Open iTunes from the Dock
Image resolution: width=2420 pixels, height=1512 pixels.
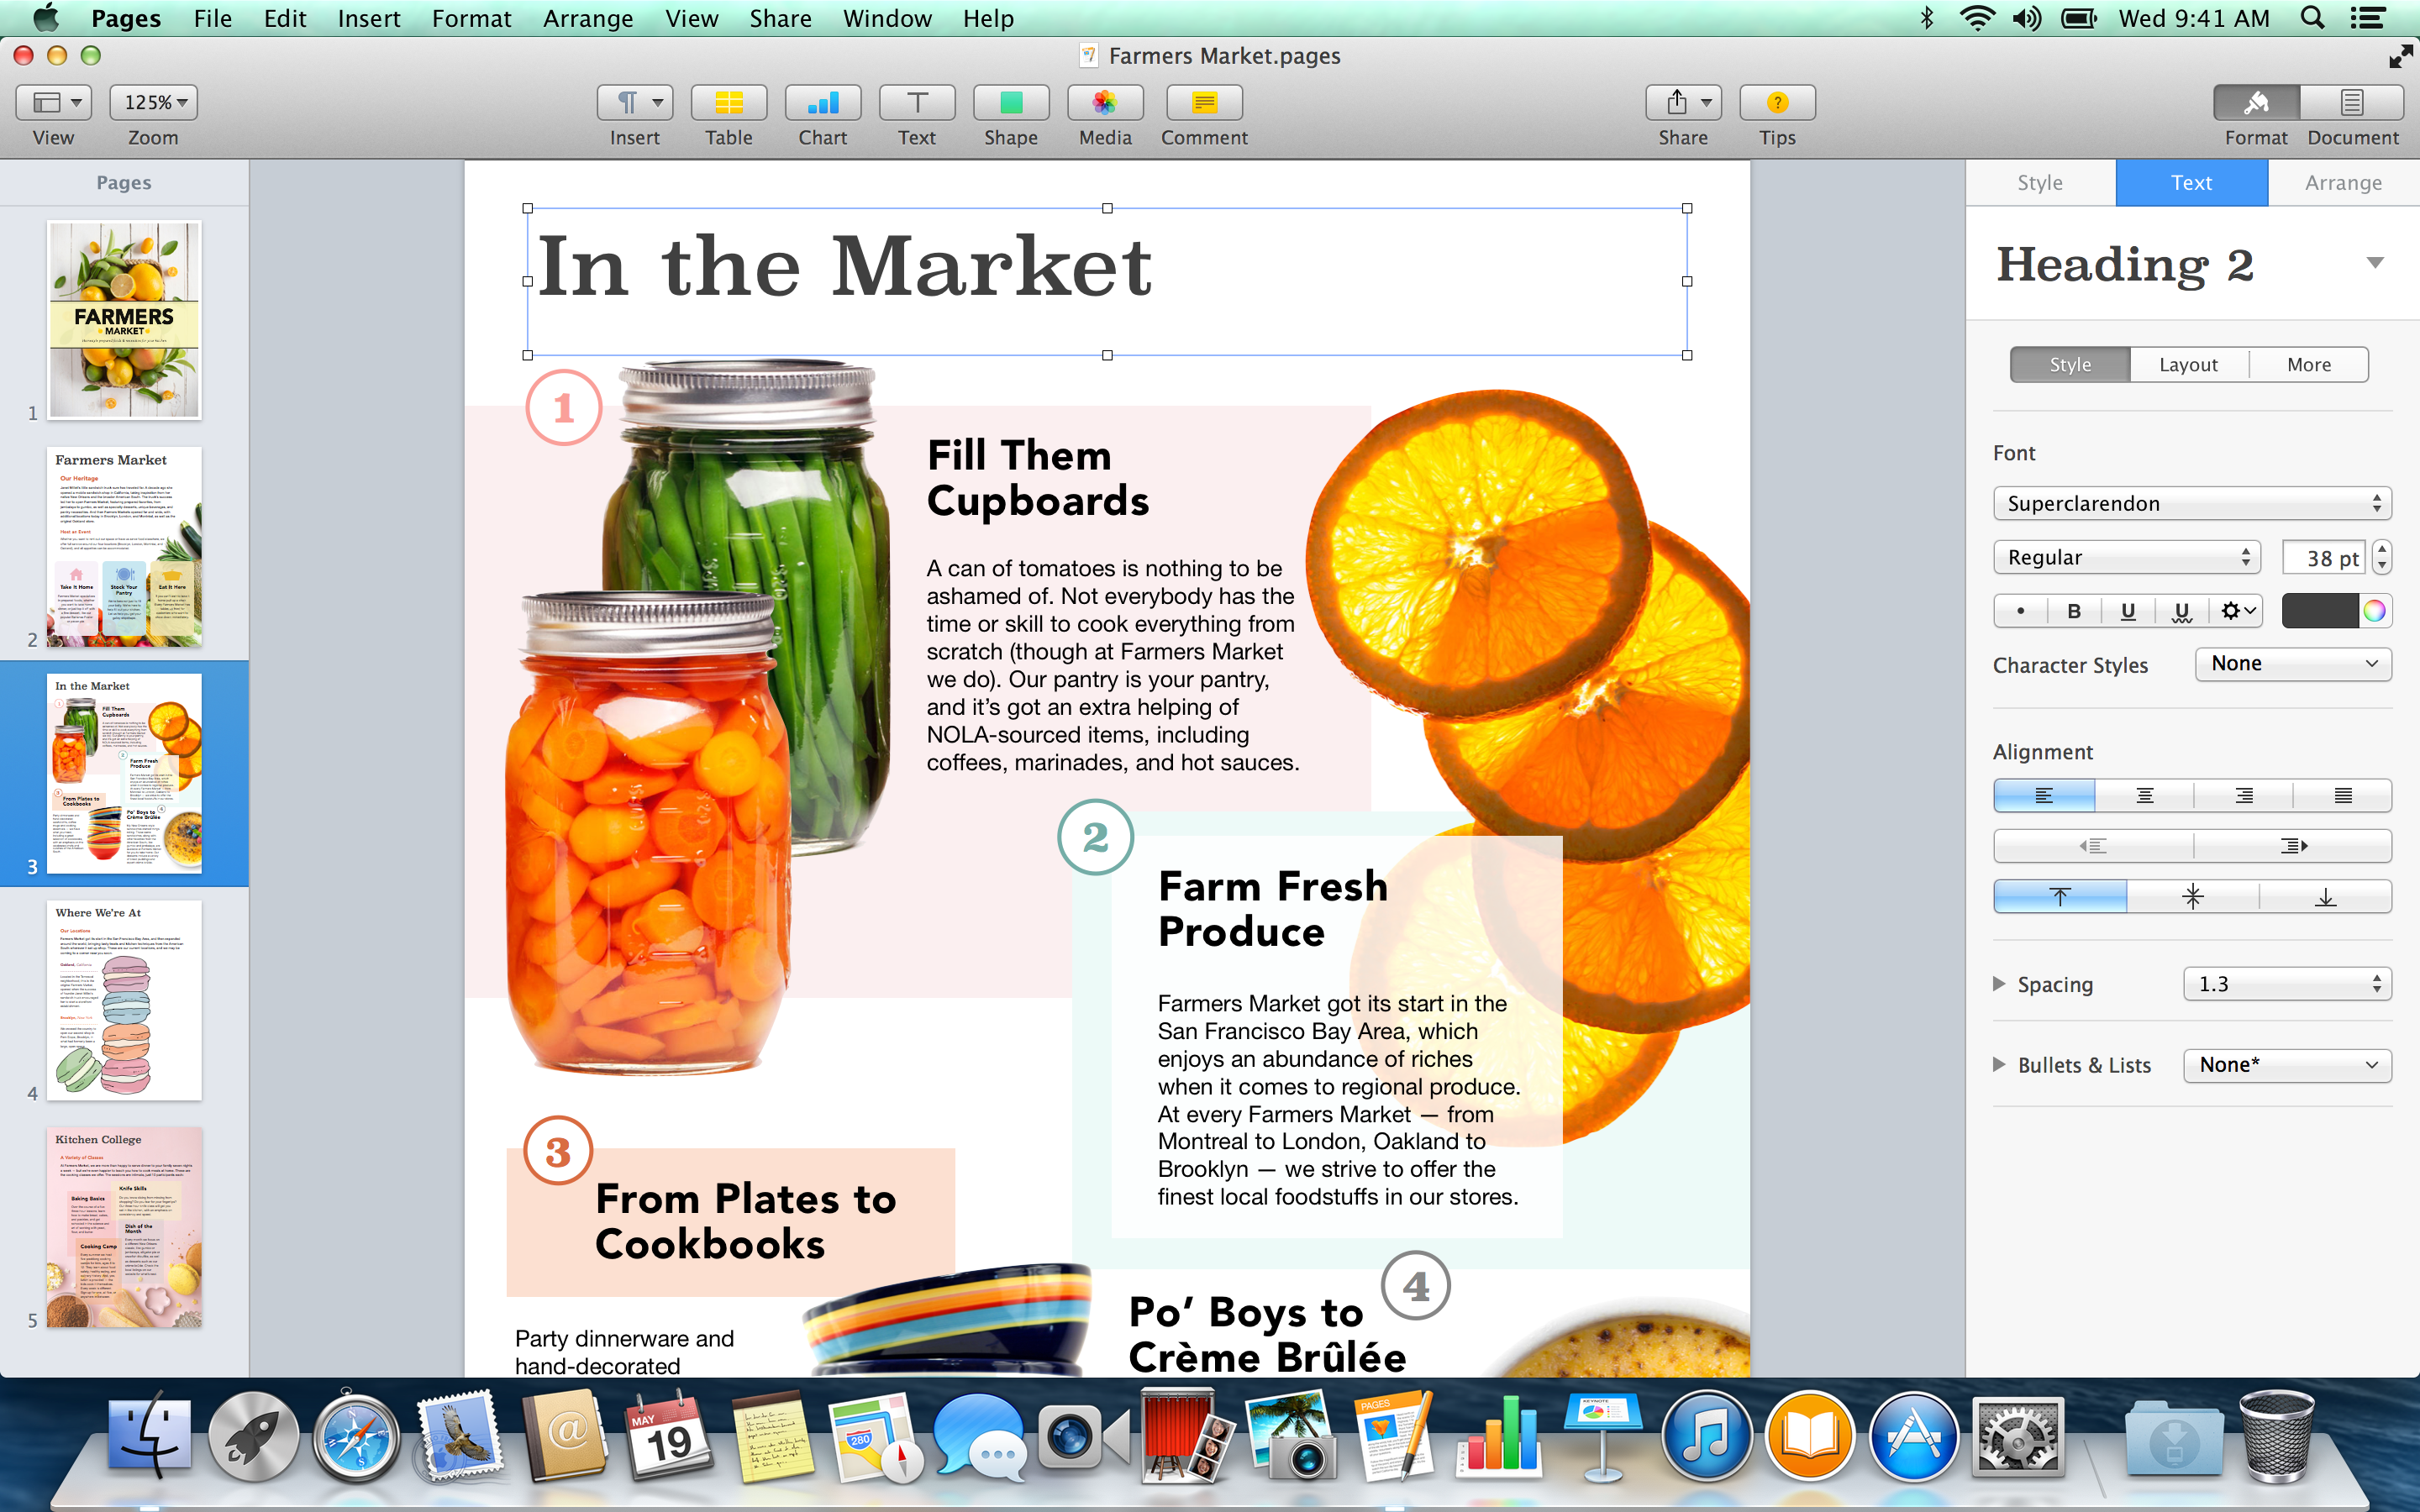[x=1707, y=1438]
